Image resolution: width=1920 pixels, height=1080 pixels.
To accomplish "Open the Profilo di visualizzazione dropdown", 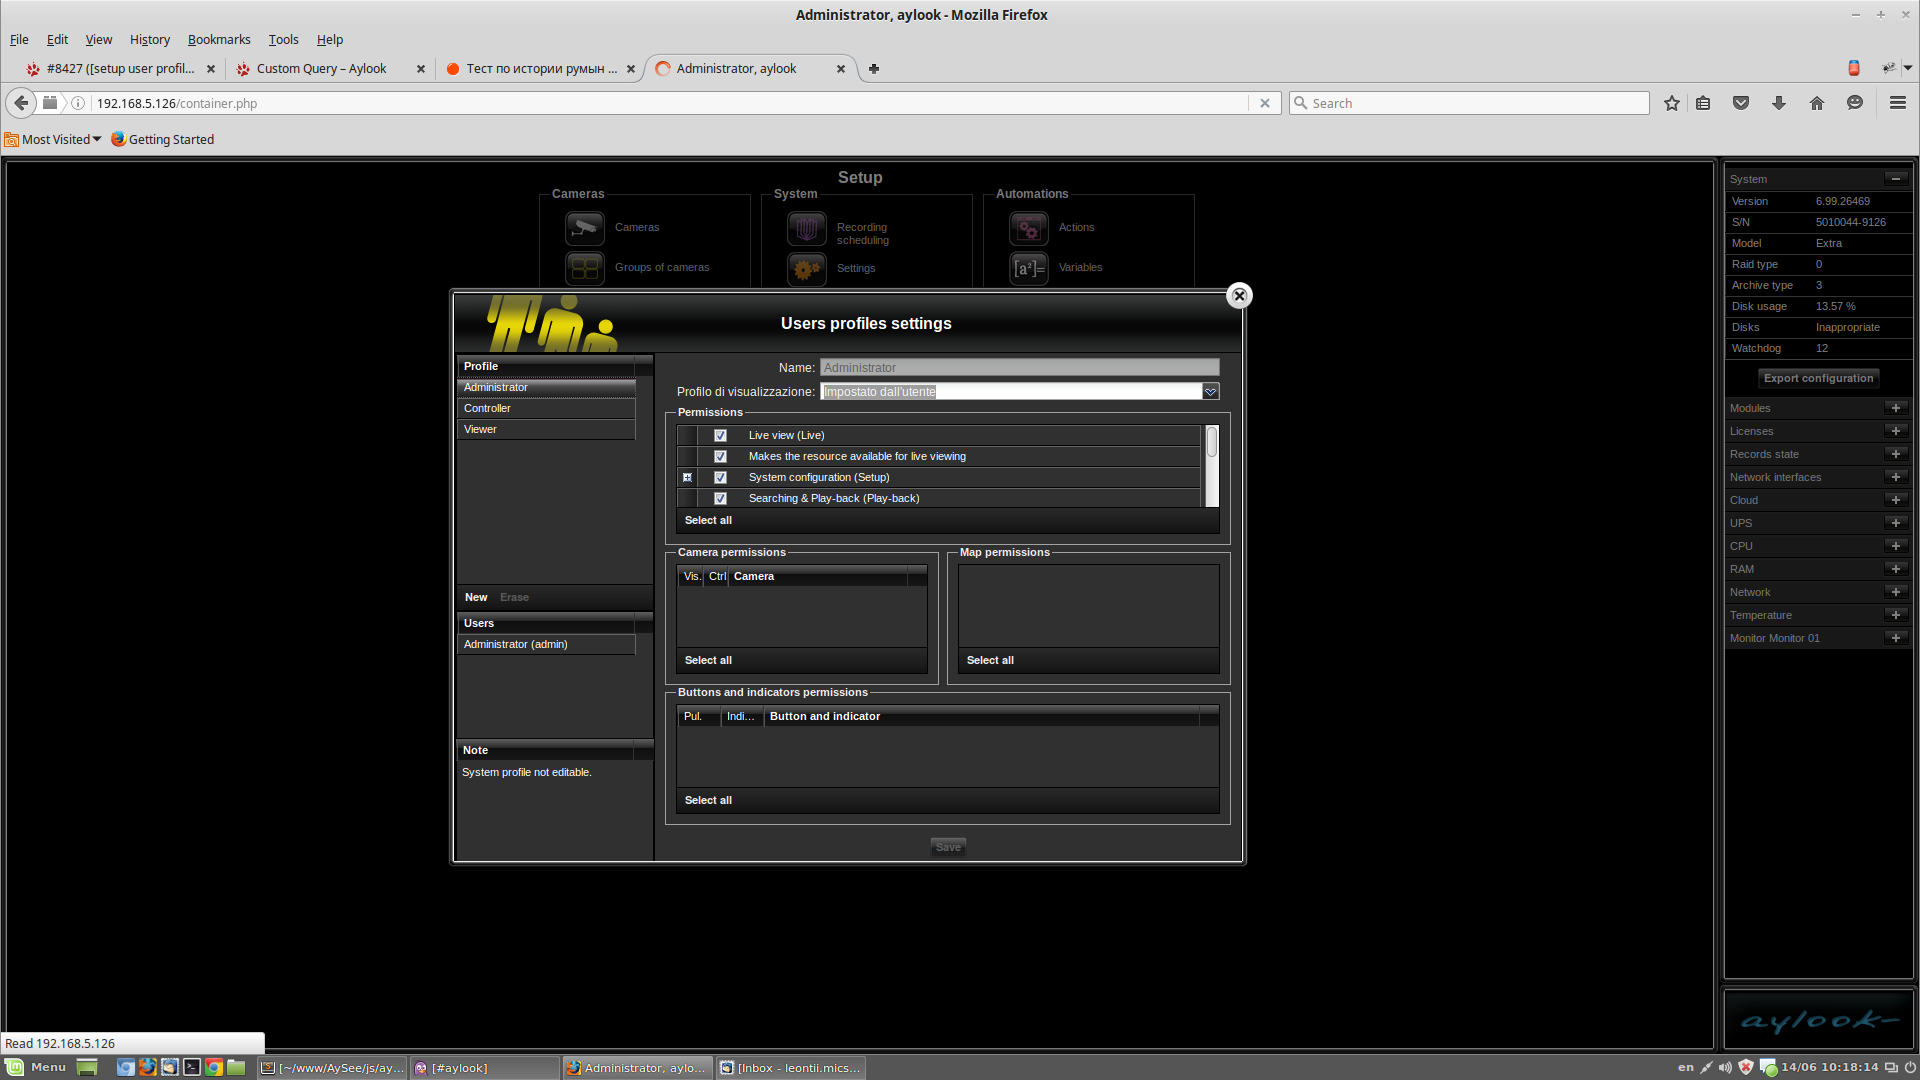I will point(1210,392).
